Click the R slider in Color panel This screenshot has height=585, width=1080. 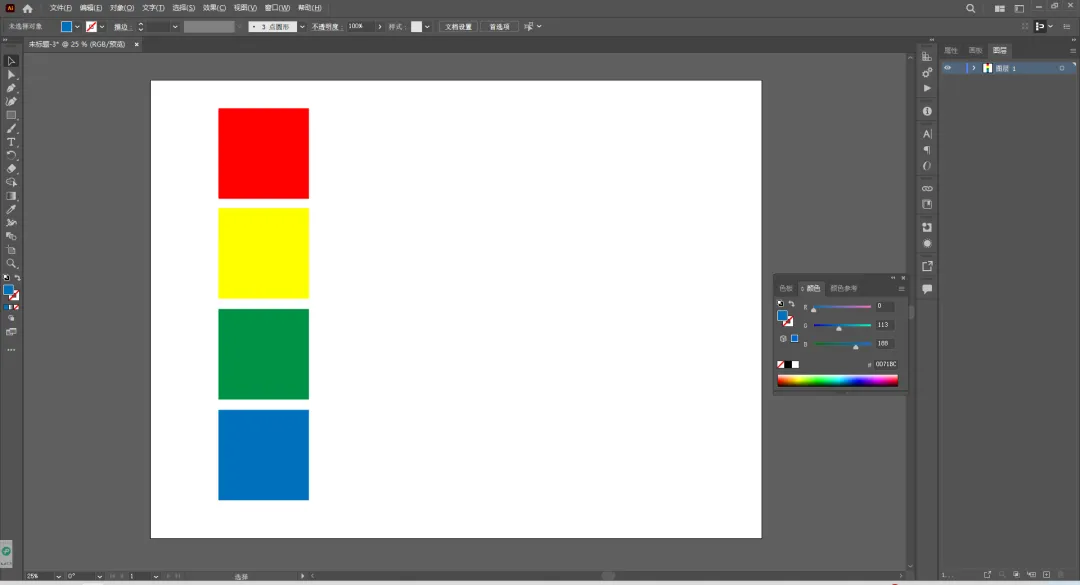click(842, 307)
